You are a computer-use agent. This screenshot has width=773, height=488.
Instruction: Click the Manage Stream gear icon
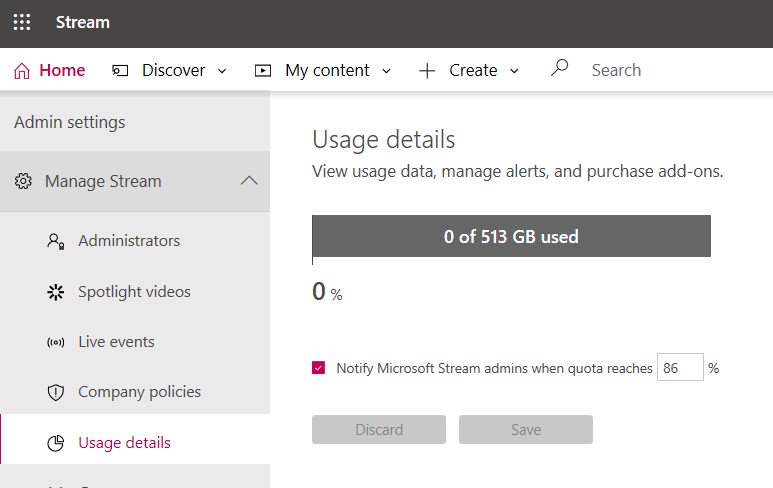23,181
